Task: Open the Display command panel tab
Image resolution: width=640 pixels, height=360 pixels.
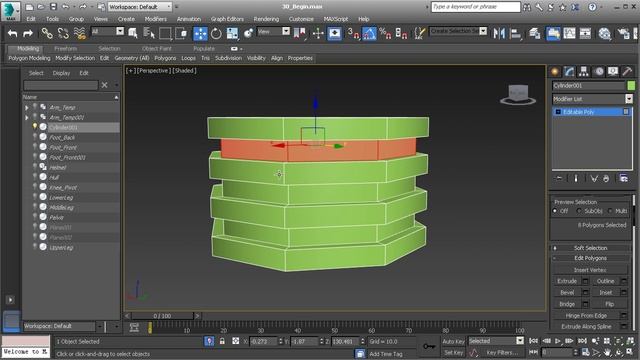Action: pyautogui.click(x=613, y=72)
